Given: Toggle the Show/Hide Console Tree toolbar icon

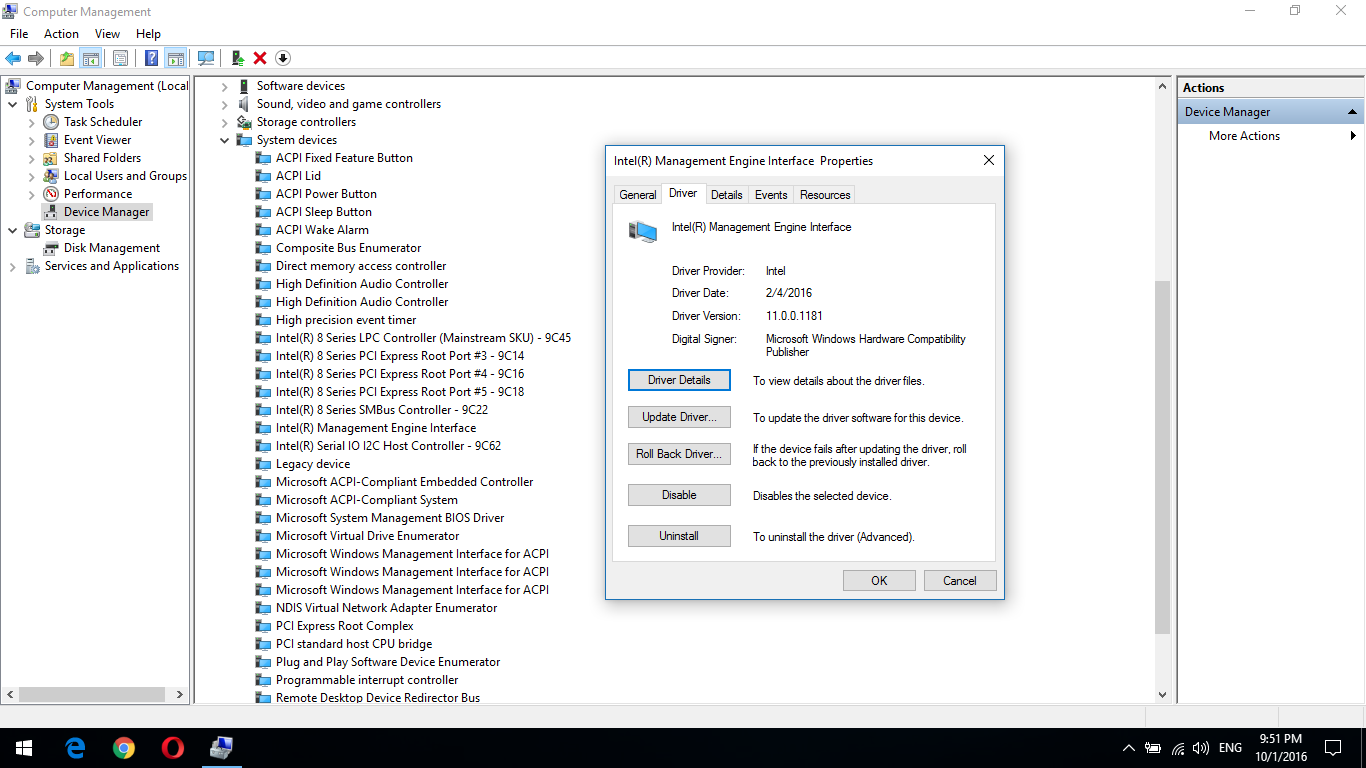Looking at the screenshot, I should click(90, 59).
